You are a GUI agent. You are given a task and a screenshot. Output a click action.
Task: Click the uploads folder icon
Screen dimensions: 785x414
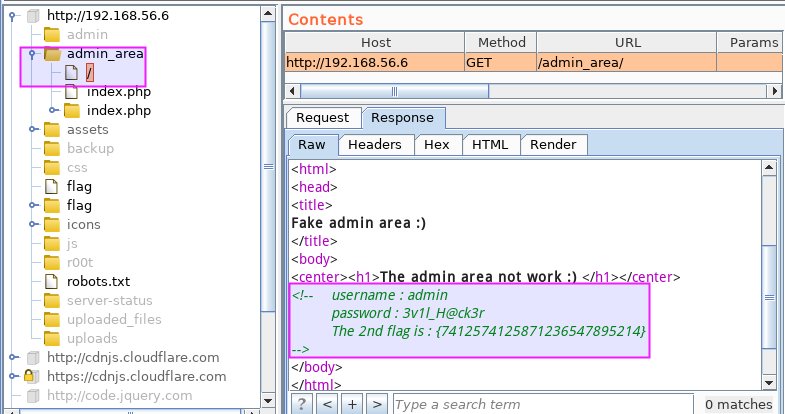point(52,339)
